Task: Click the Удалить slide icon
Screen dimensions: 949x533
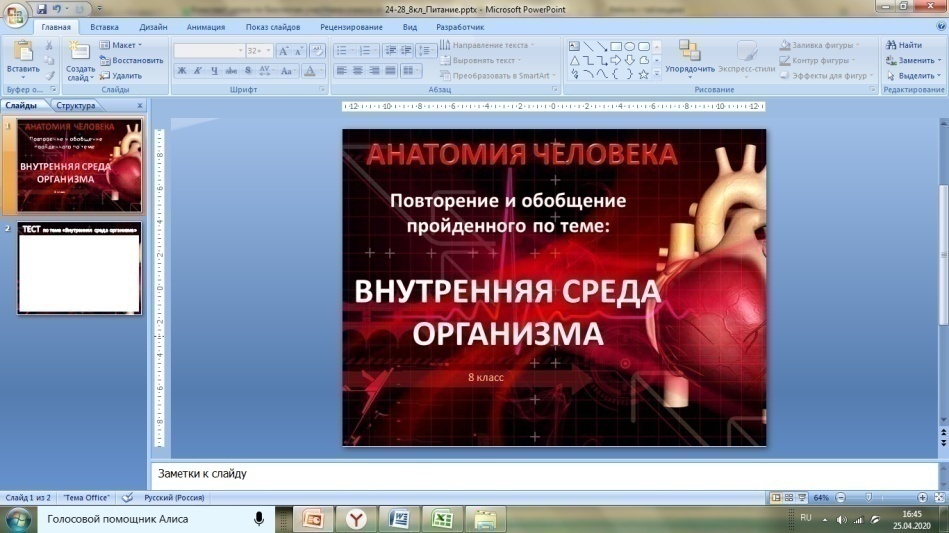Action: pos(120,75)
